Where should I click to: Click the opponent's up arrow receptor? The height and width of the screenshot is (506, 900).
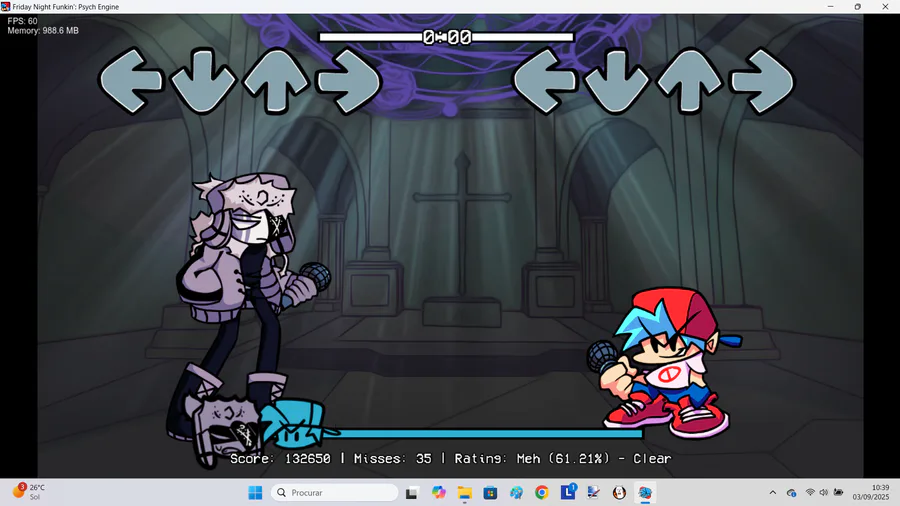point(276,80)
